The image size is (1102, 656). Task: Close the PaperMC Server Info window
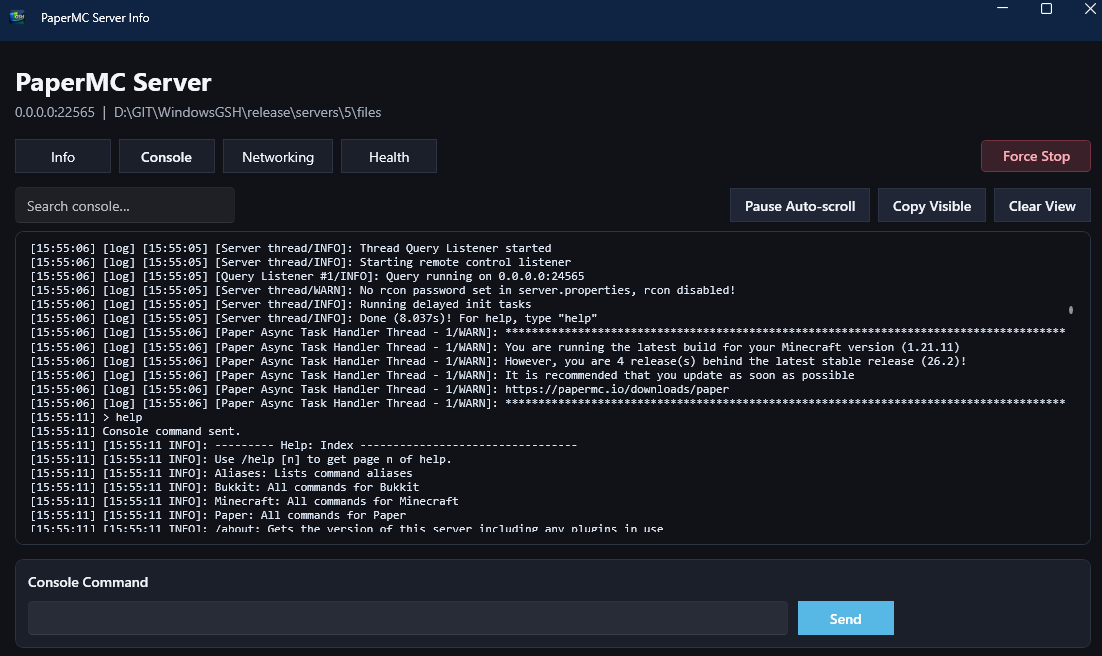(x=1089, y=8)
